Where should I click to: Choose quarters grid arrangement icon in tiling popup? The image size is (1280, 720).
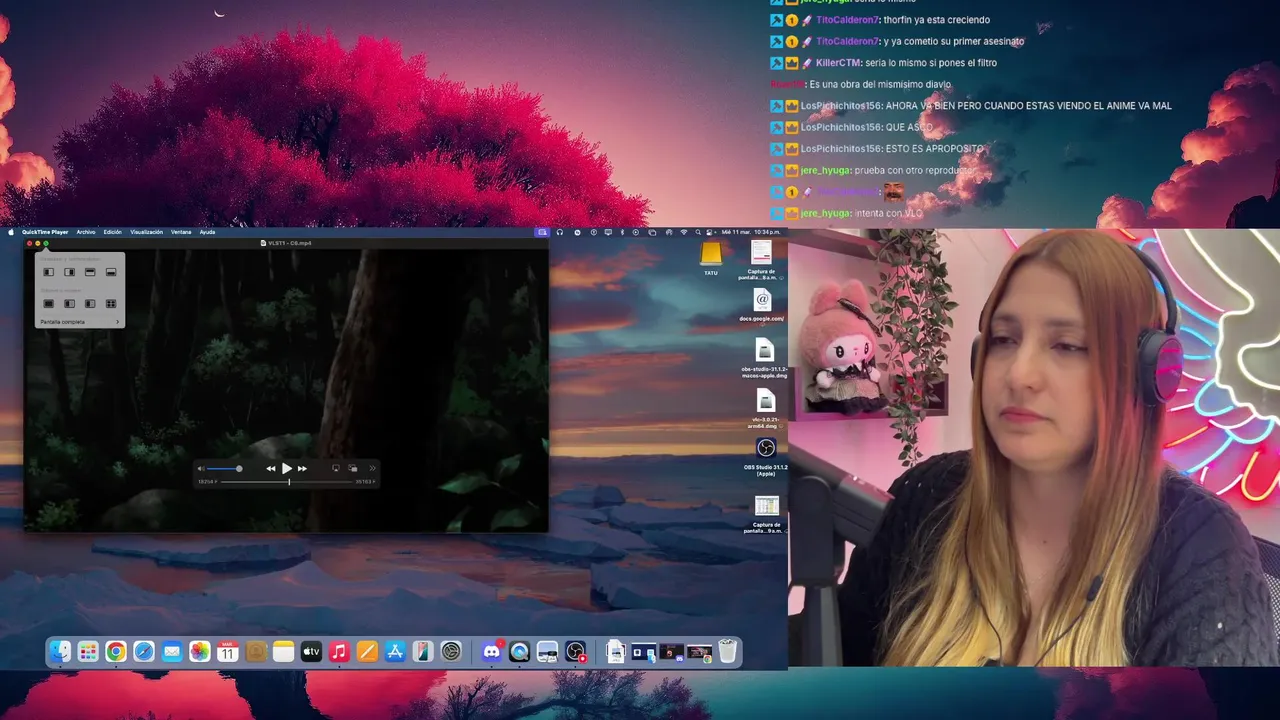(111, 303)
